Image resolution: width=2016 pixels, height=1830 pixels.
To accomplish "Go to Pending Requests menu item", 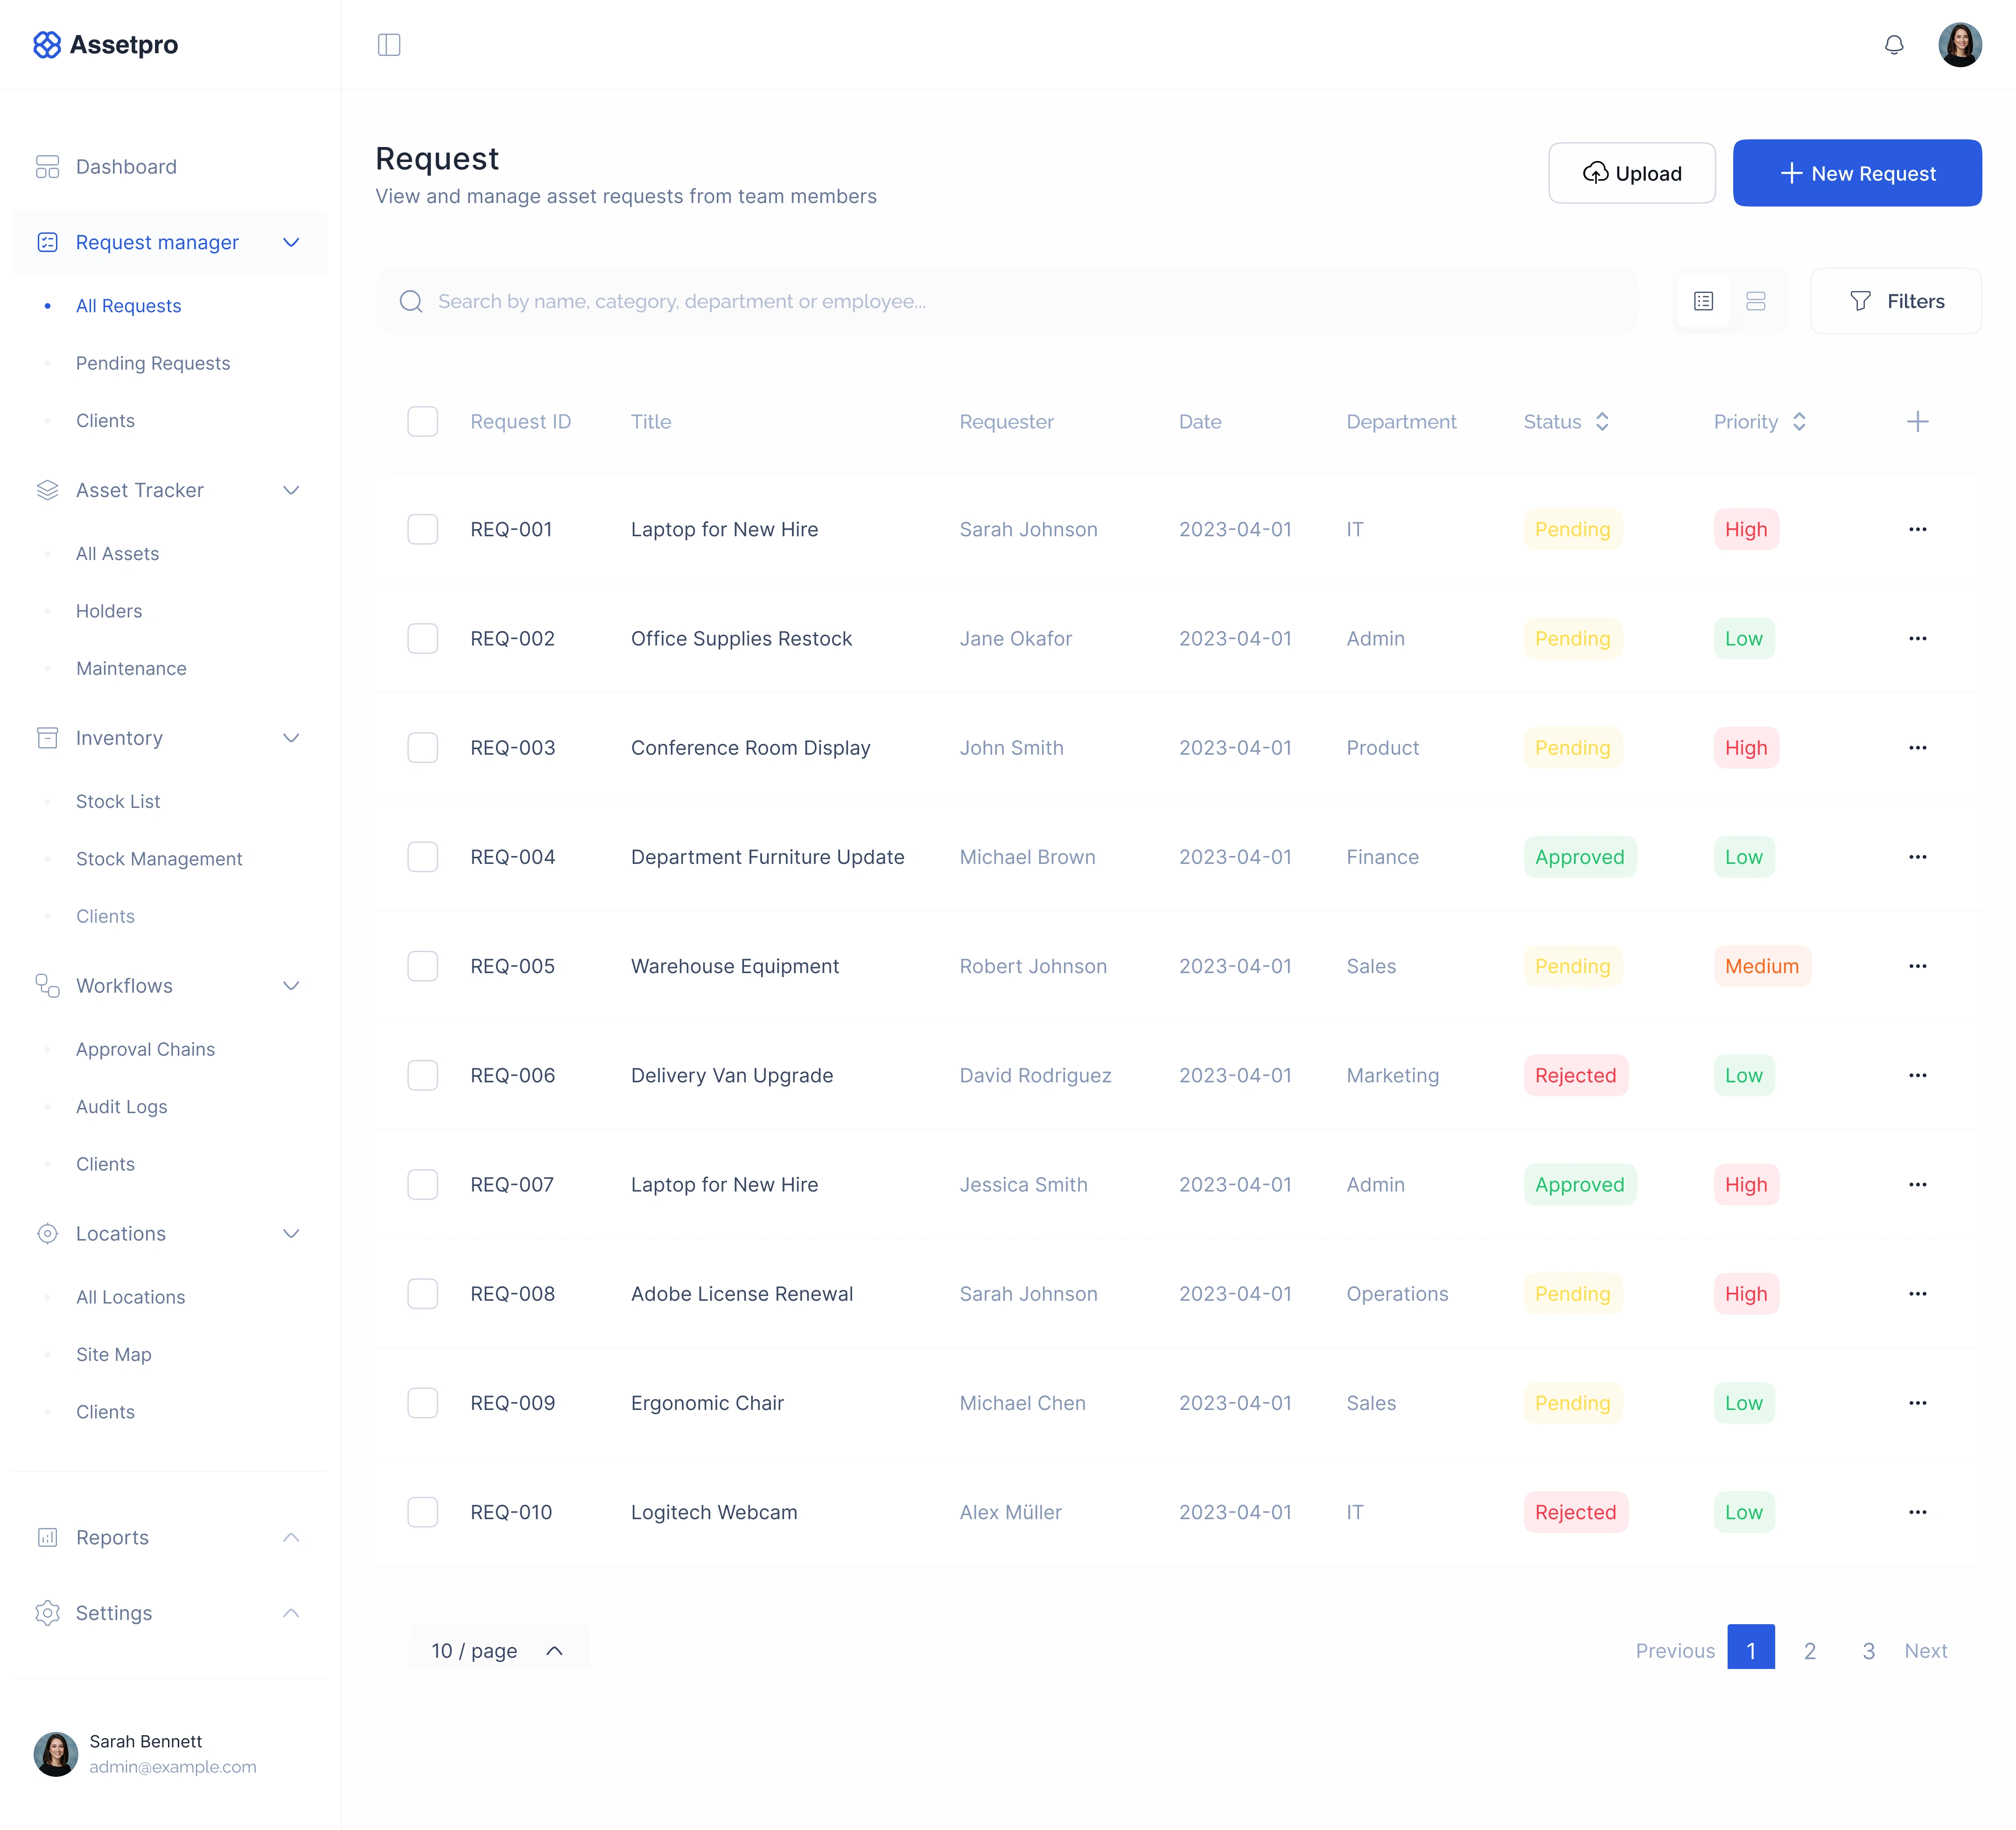I will click(x=153, y=363).
